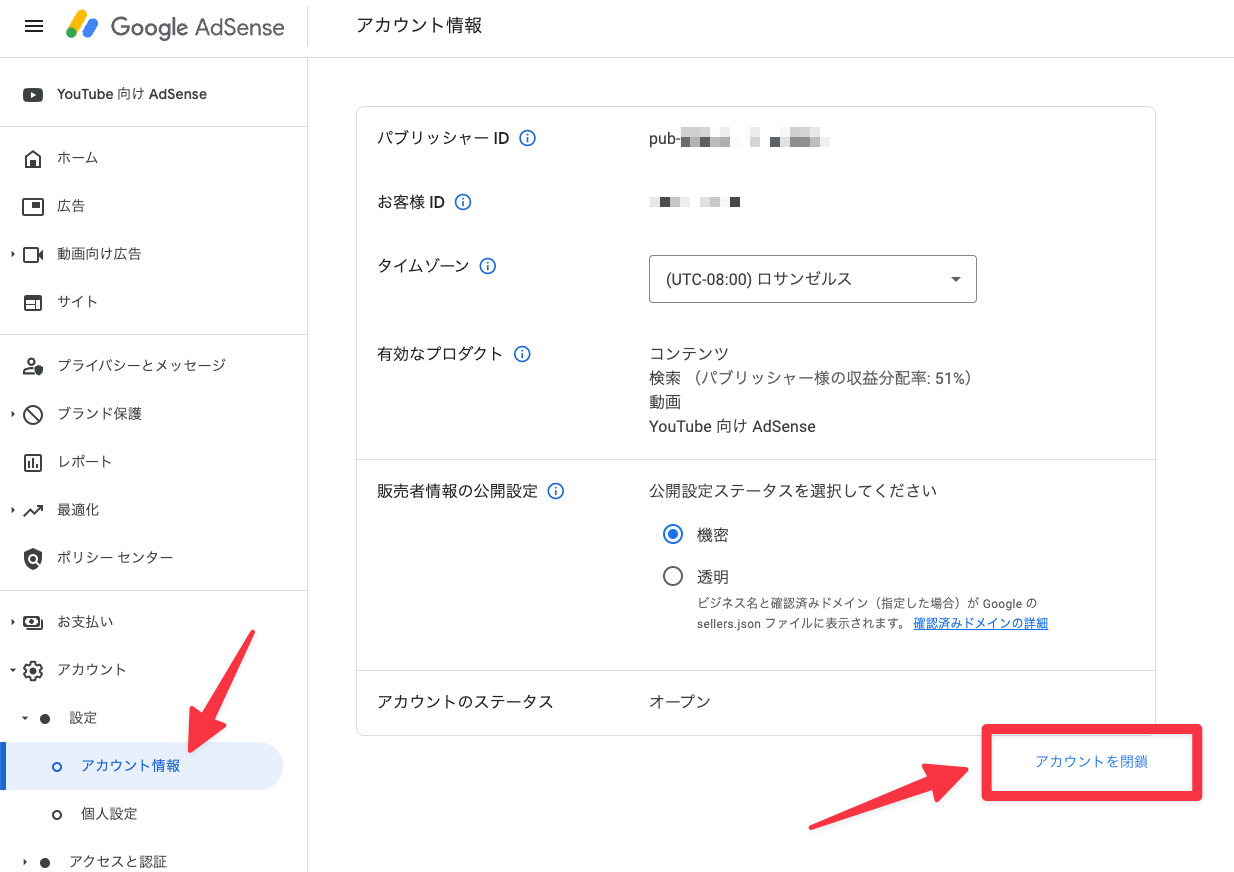Click the アカウント gear icon
Screen dimensions: 1234x872
[x=33, y=670]
